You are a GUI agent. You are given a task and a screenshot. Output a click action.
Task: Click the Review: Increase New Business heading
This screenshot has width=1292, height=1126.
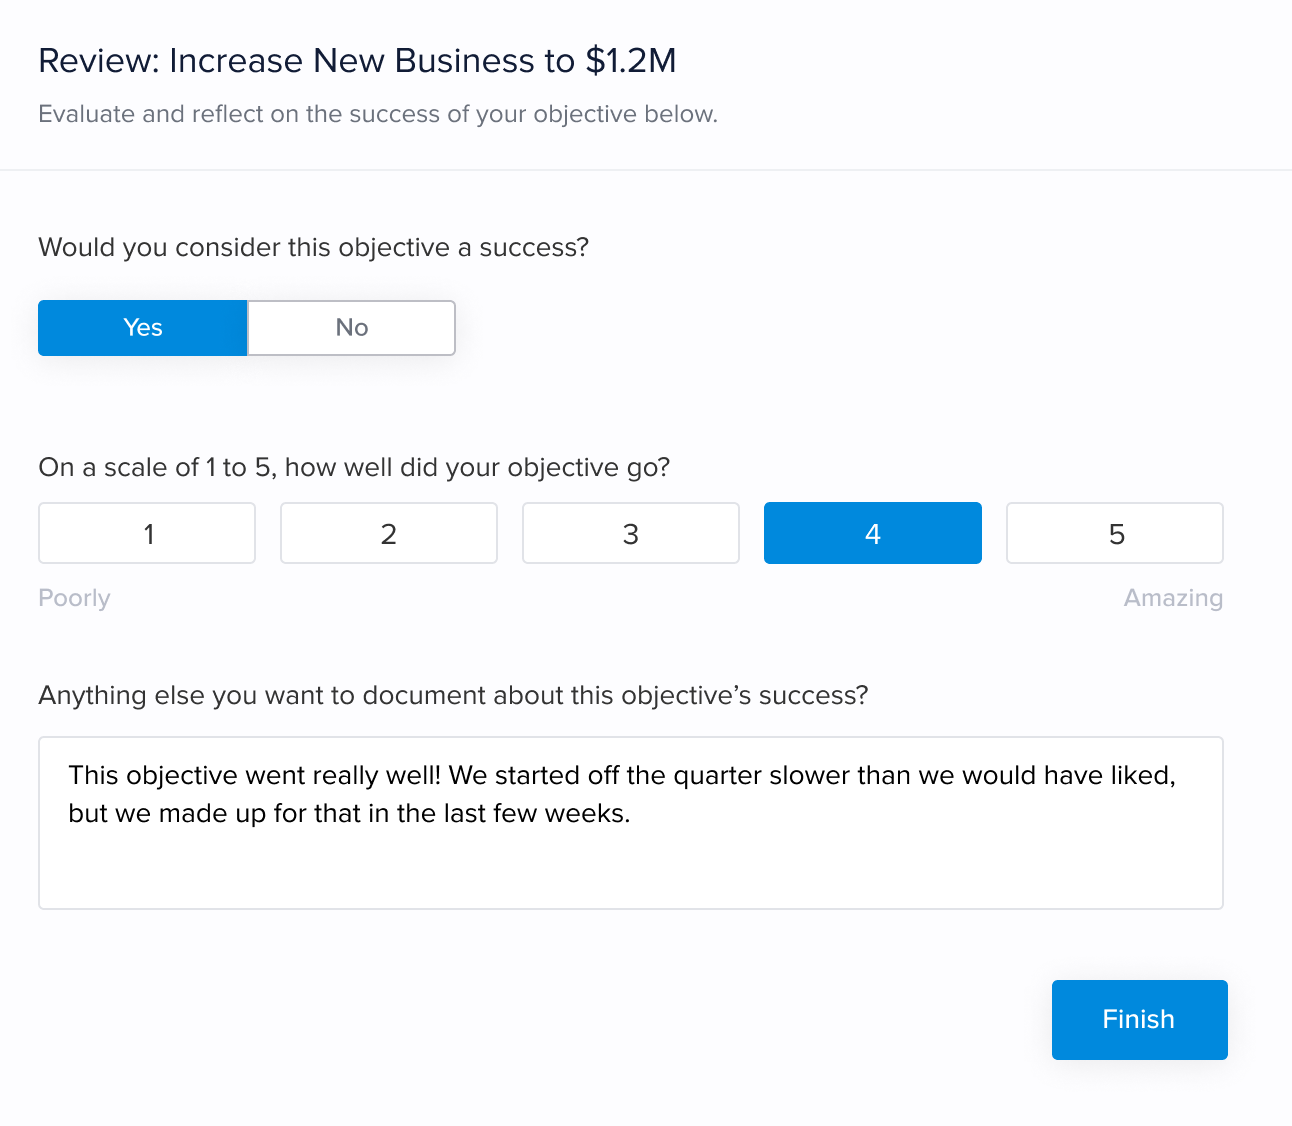pyautogui.click(x=357, y=61)
